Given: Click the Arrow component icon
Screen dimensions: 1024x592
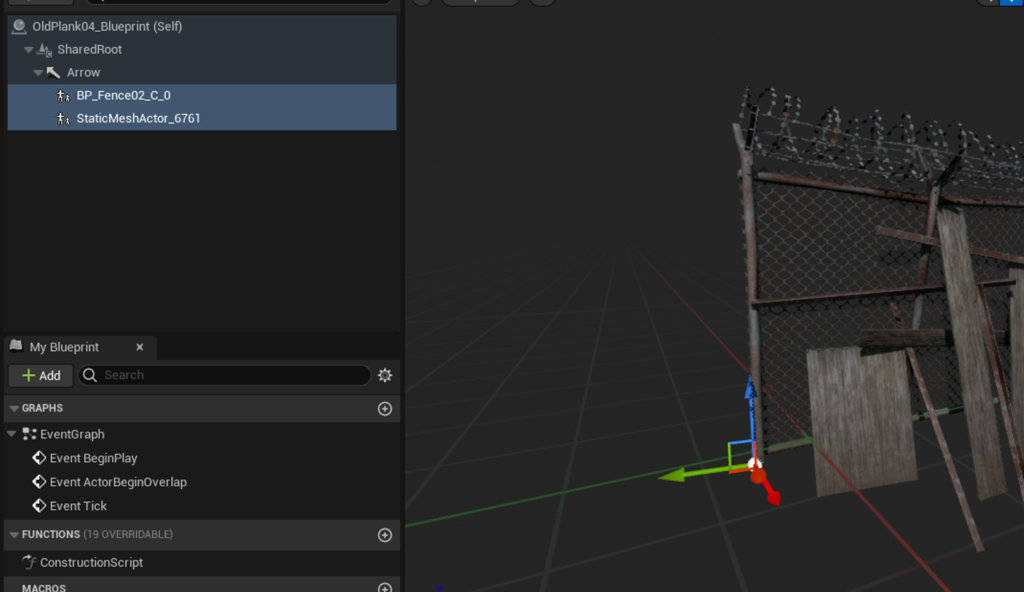Looking at the screenshot, I should (54, 73).
